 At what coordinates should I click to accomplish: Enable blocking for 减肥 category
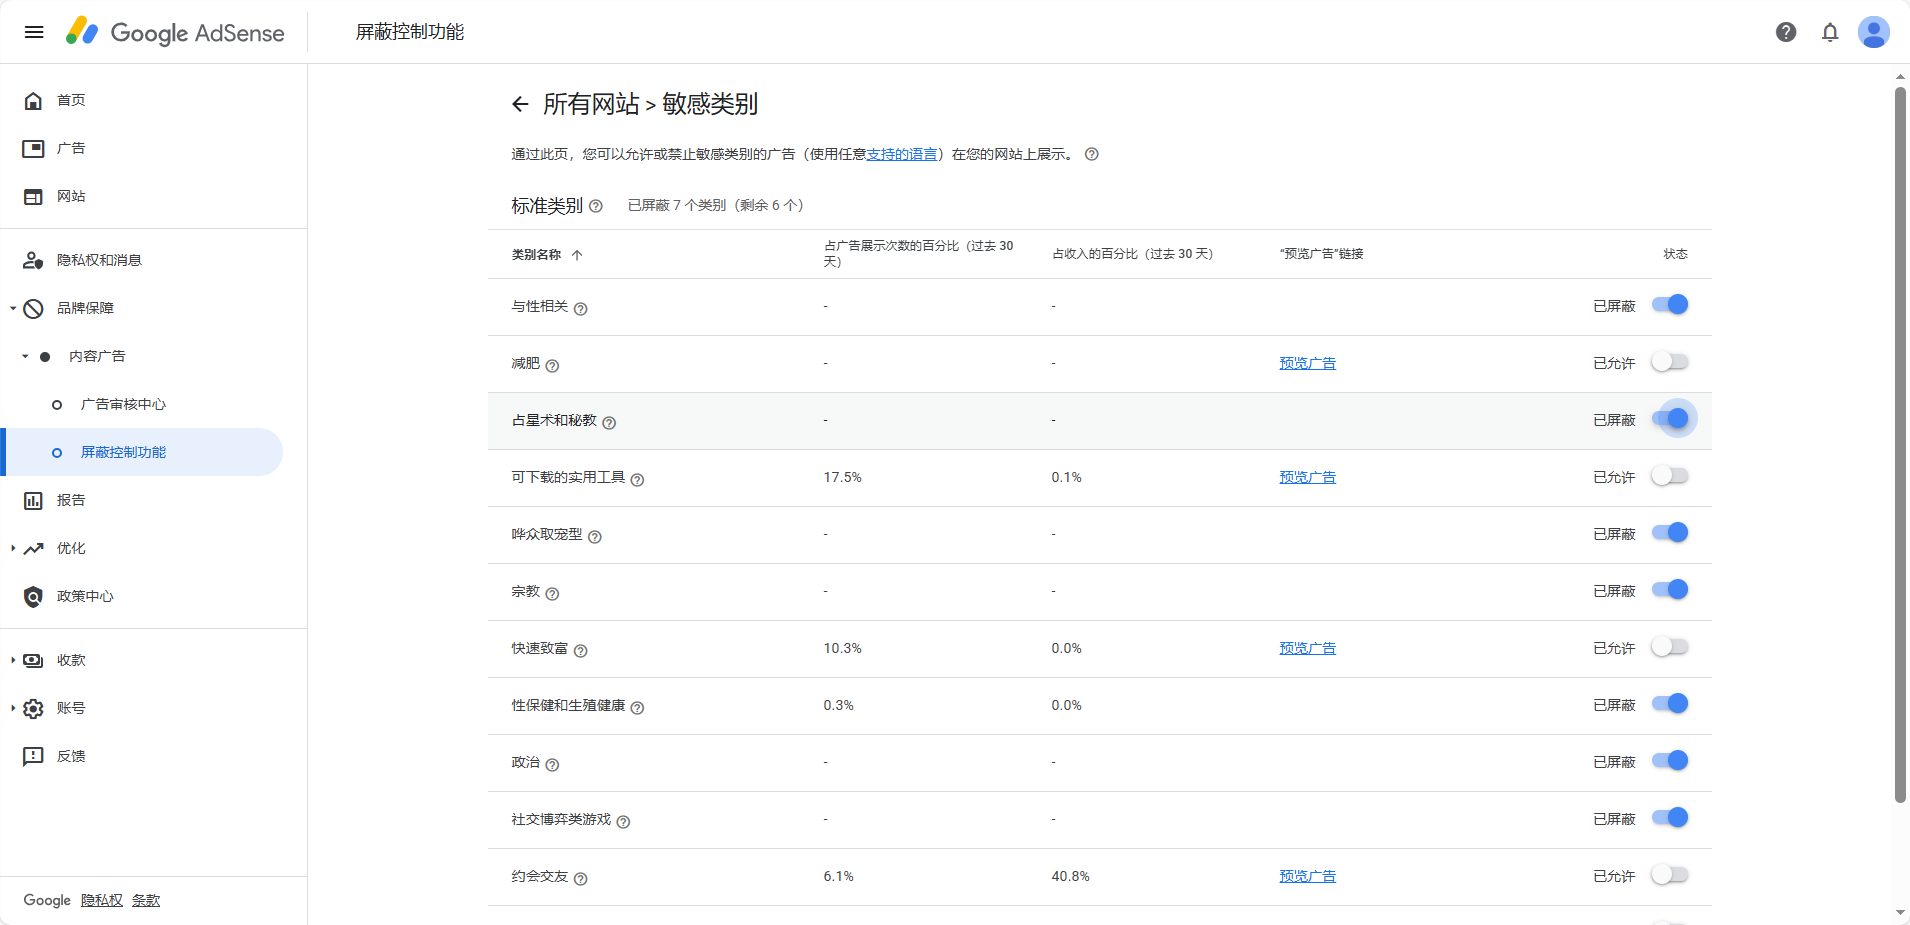click(x=1670, y=362)
